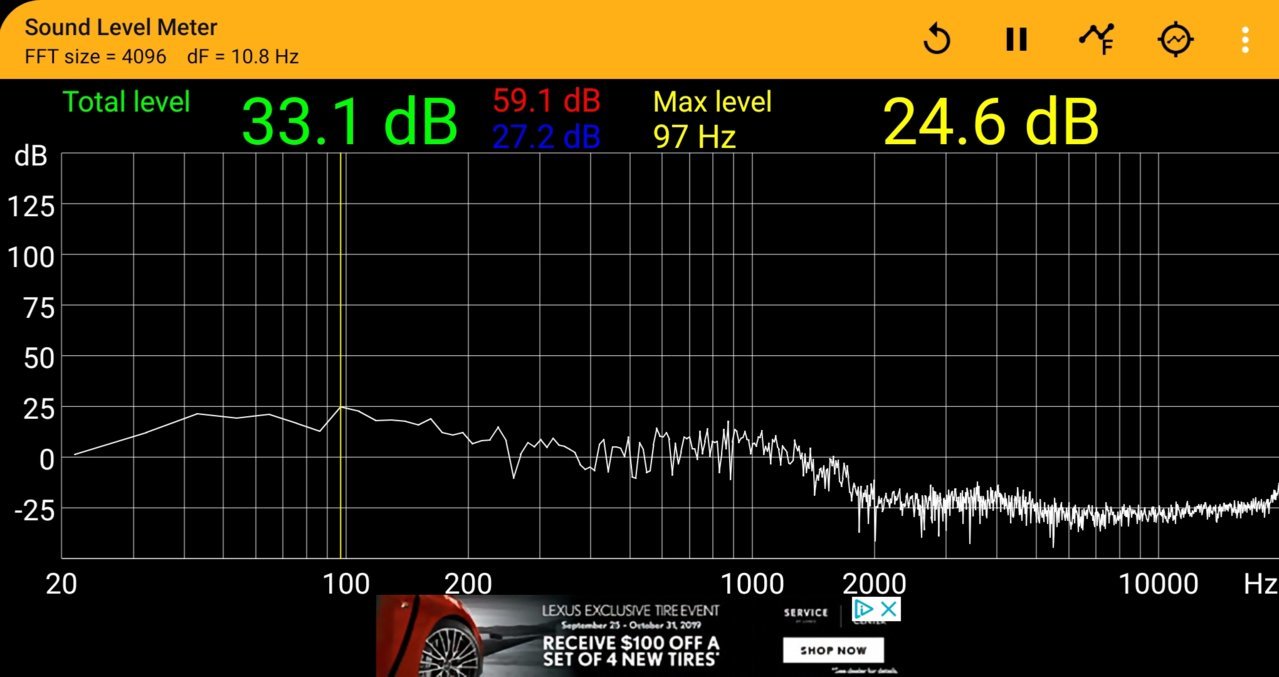Image resolution: width=1279 pixels, height=677 pixels.
Task: Click the 'FFT size = 4096' text
Action: pyautogui.click(x=95, y=56)
